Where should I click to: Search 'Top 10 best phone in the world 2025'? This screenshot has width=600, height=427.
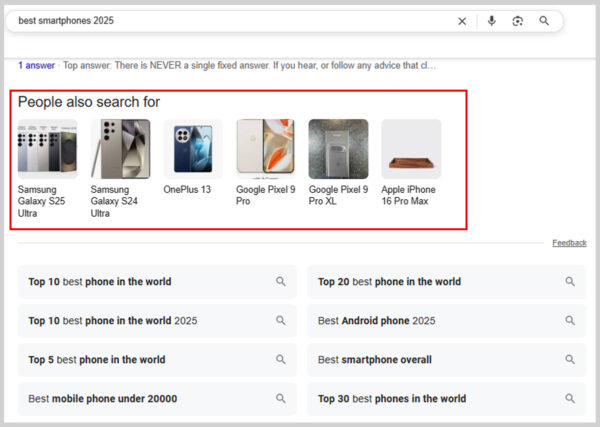pos(157,321)
